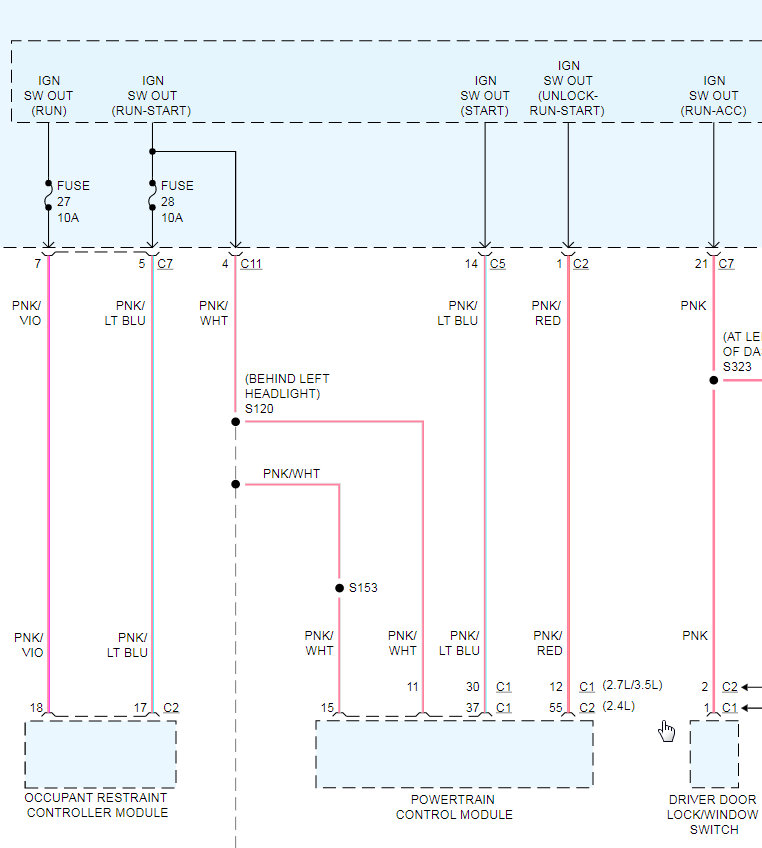
Task: Click C2 link above pin 1 PNK/RED
Action: click(581, 264)
